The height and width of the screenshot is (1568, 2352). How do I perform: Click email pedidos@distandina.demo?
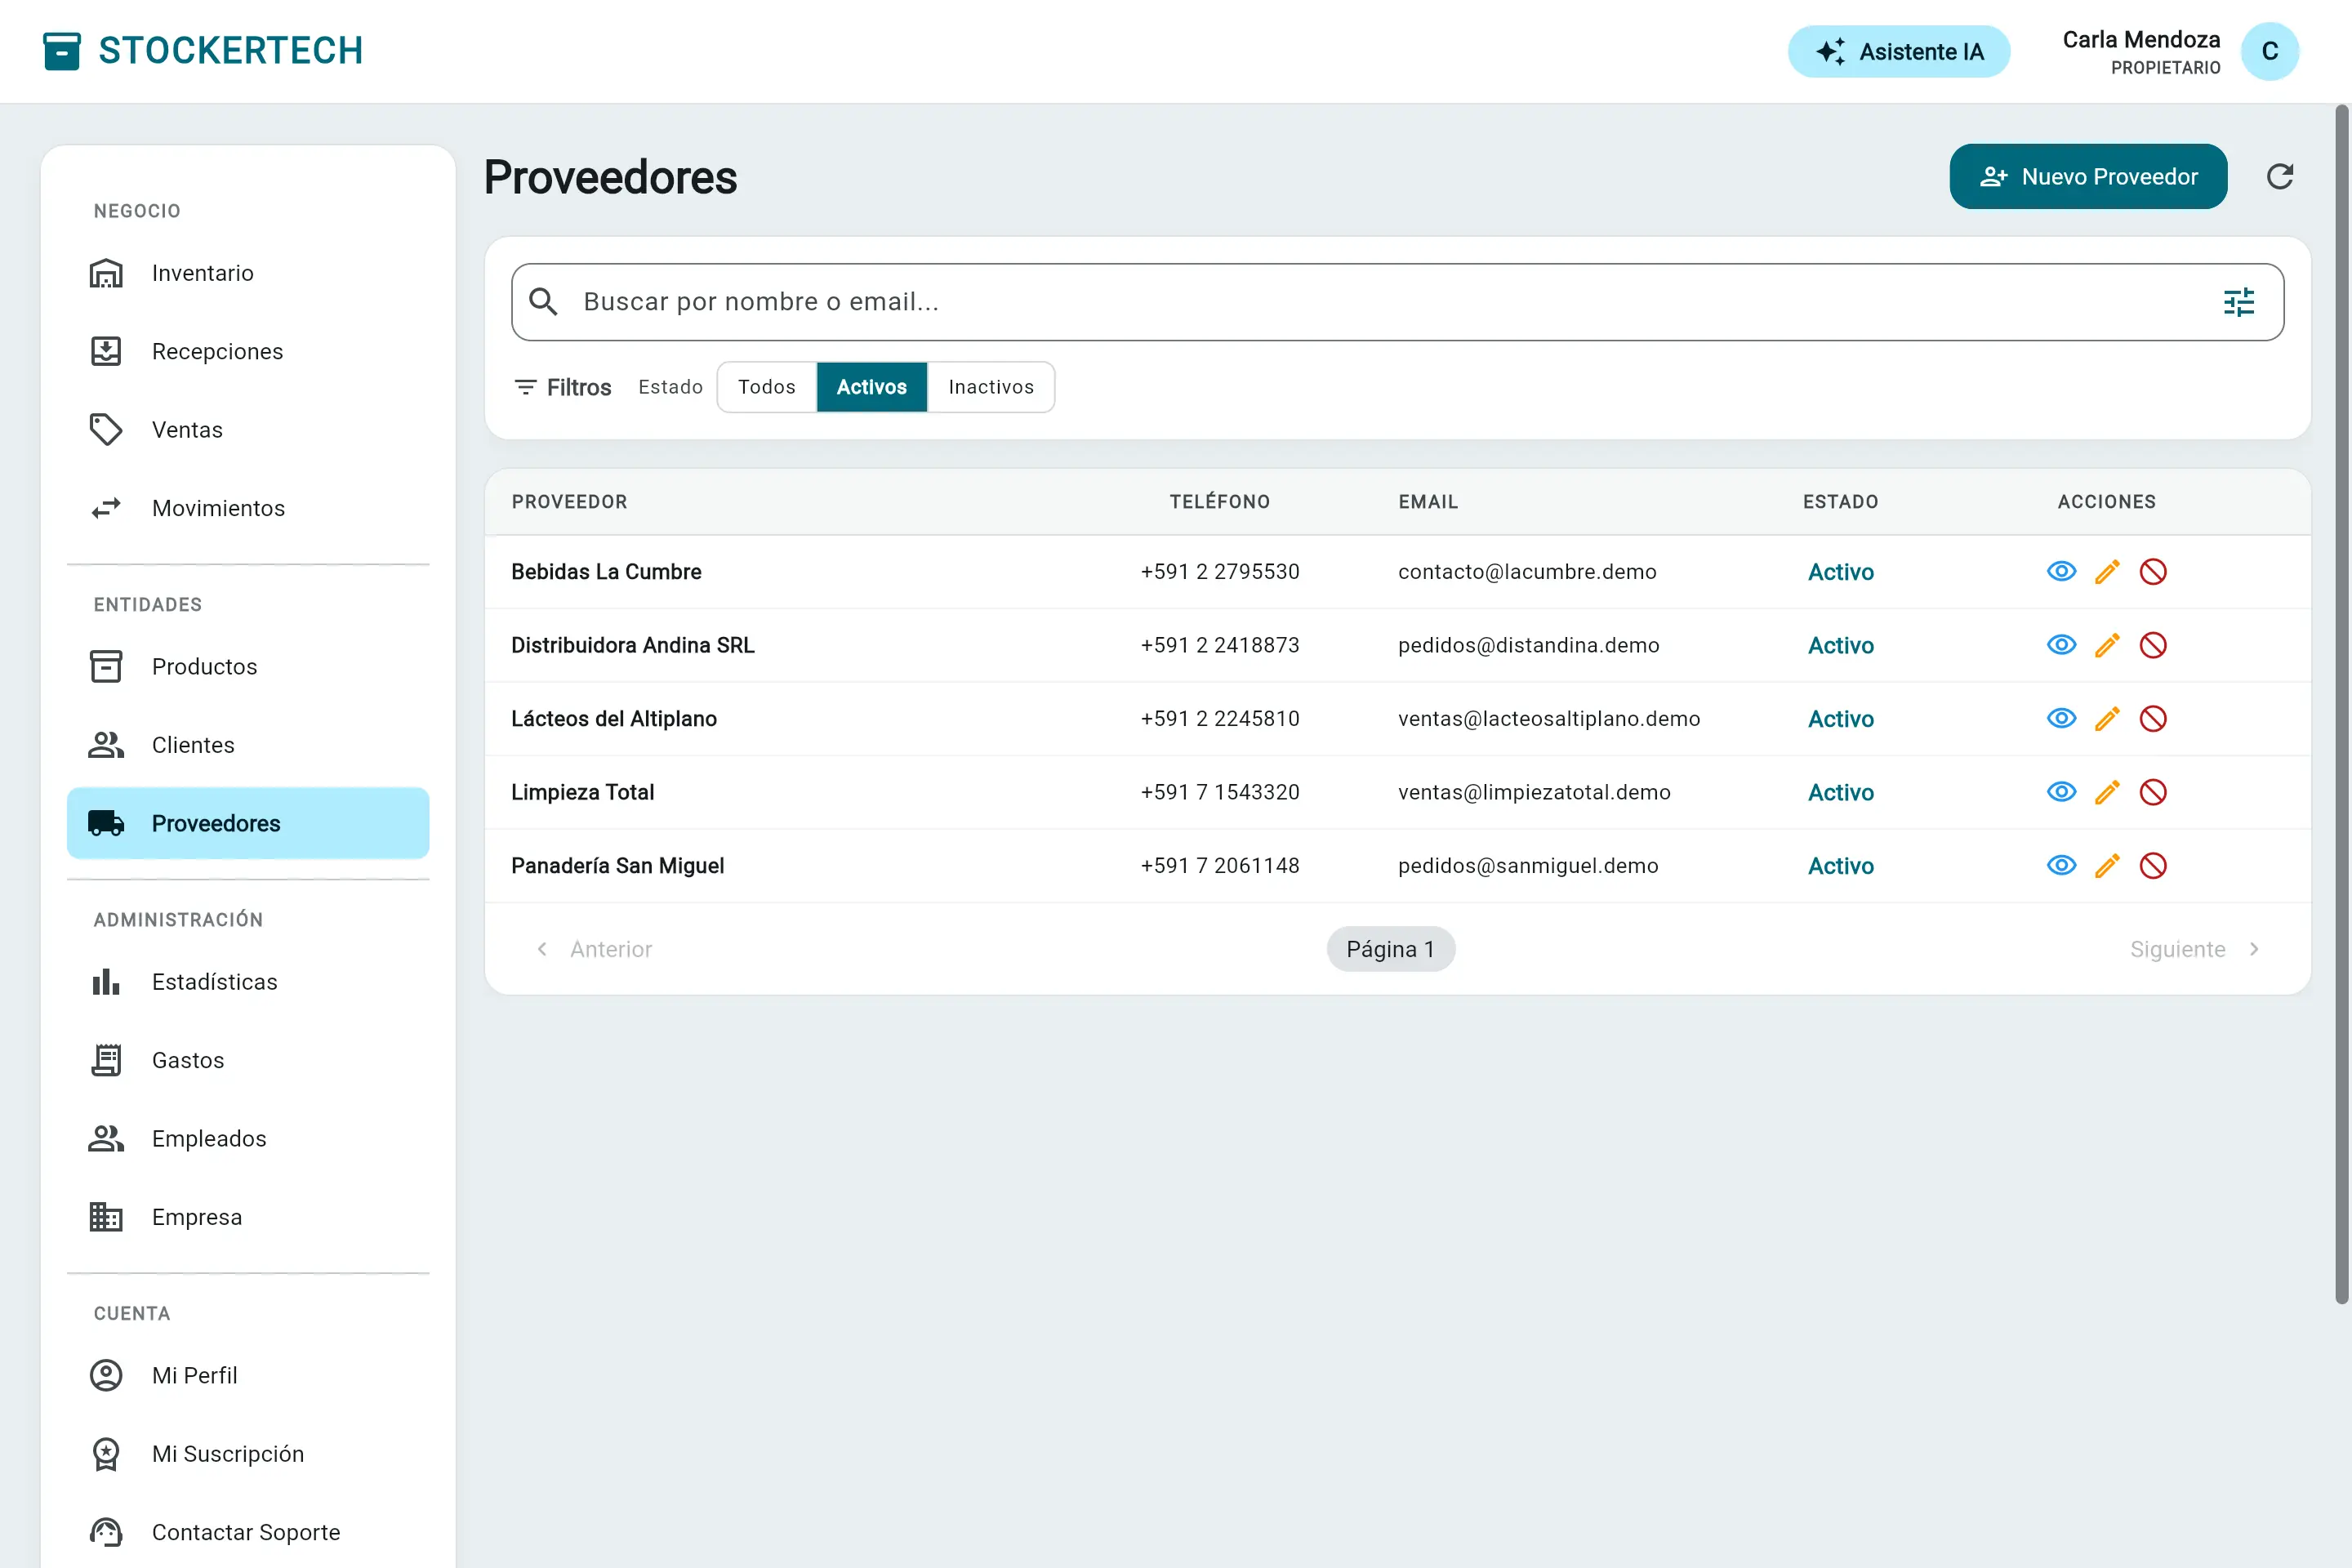click(1528, 645)
